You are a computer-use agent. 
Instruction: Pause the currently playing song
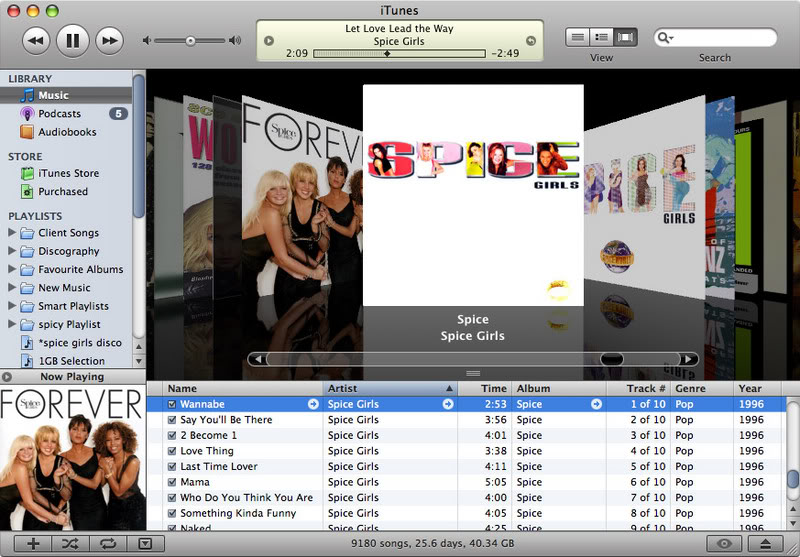click(x=72, y=40)
